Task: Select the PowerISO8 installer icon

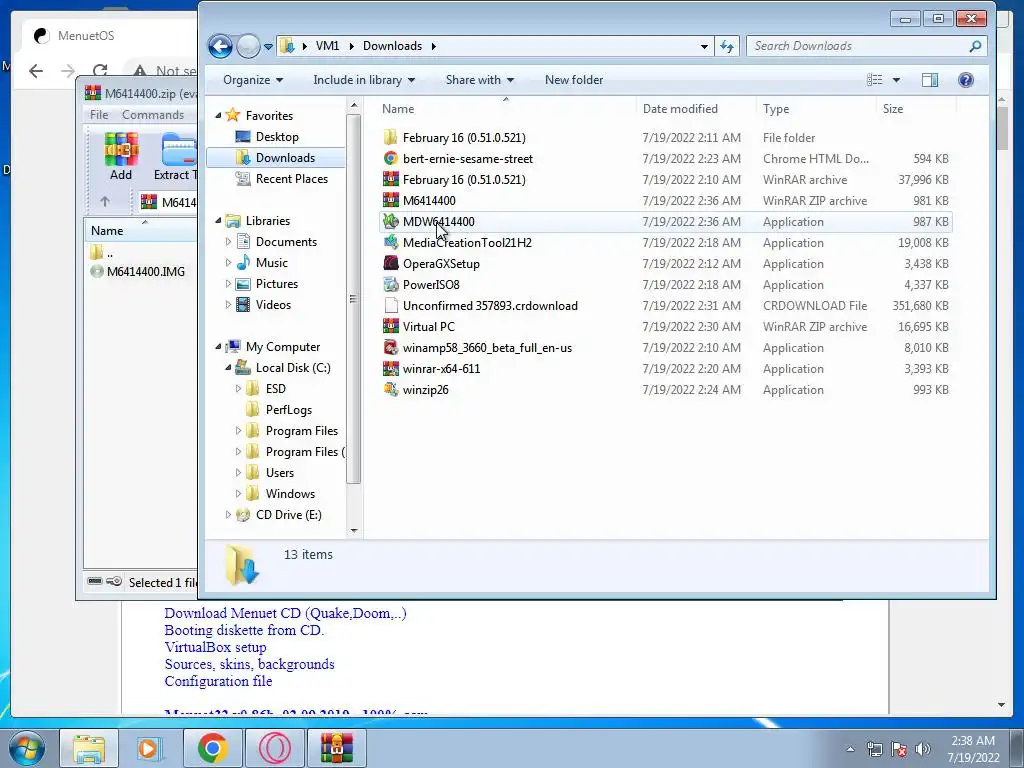Action: click(x=391, y=285)
